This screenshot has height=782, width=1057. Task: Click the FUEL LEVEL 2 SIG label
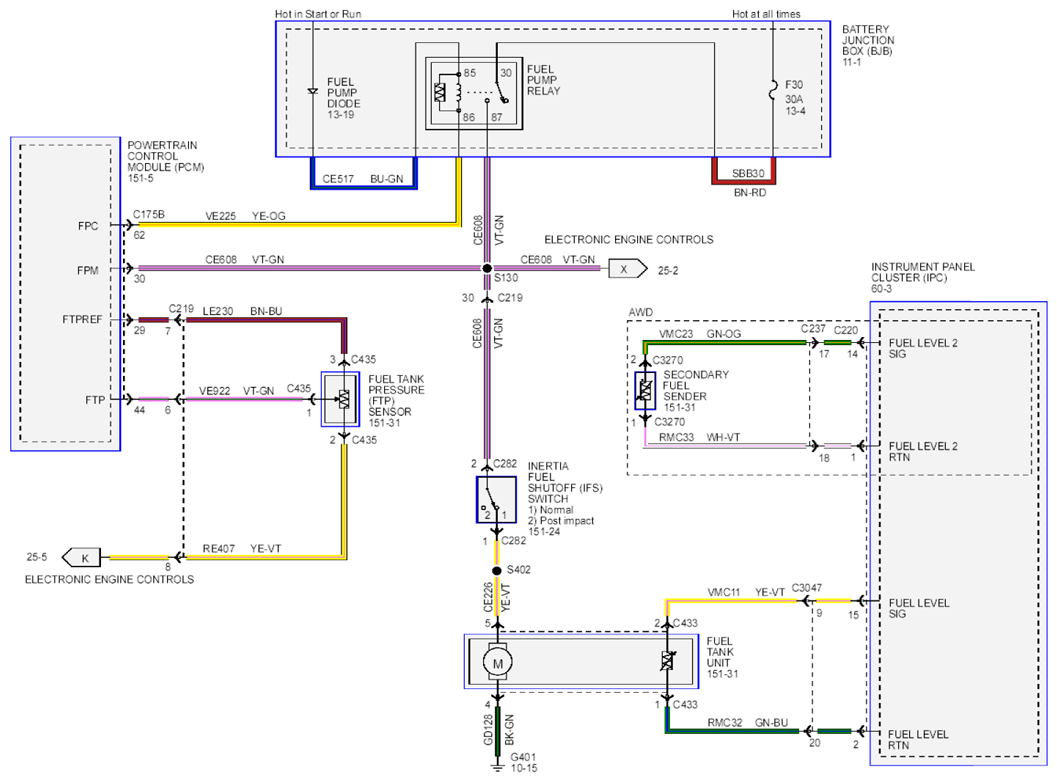tap(923, 349)
